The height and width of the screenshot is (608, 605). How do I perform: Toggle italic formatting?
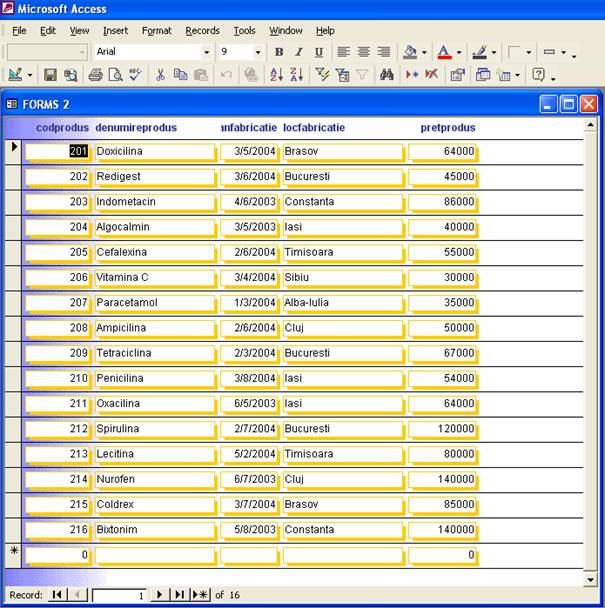[299, 52]
